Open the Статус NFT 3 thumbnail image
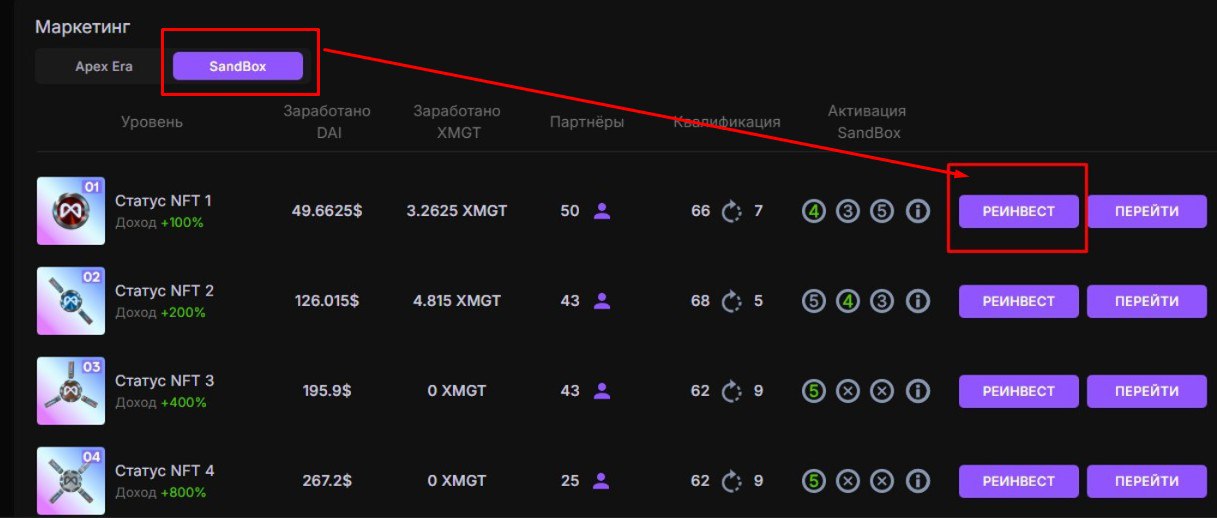The image size is (1217, 518). pos(70,391)
